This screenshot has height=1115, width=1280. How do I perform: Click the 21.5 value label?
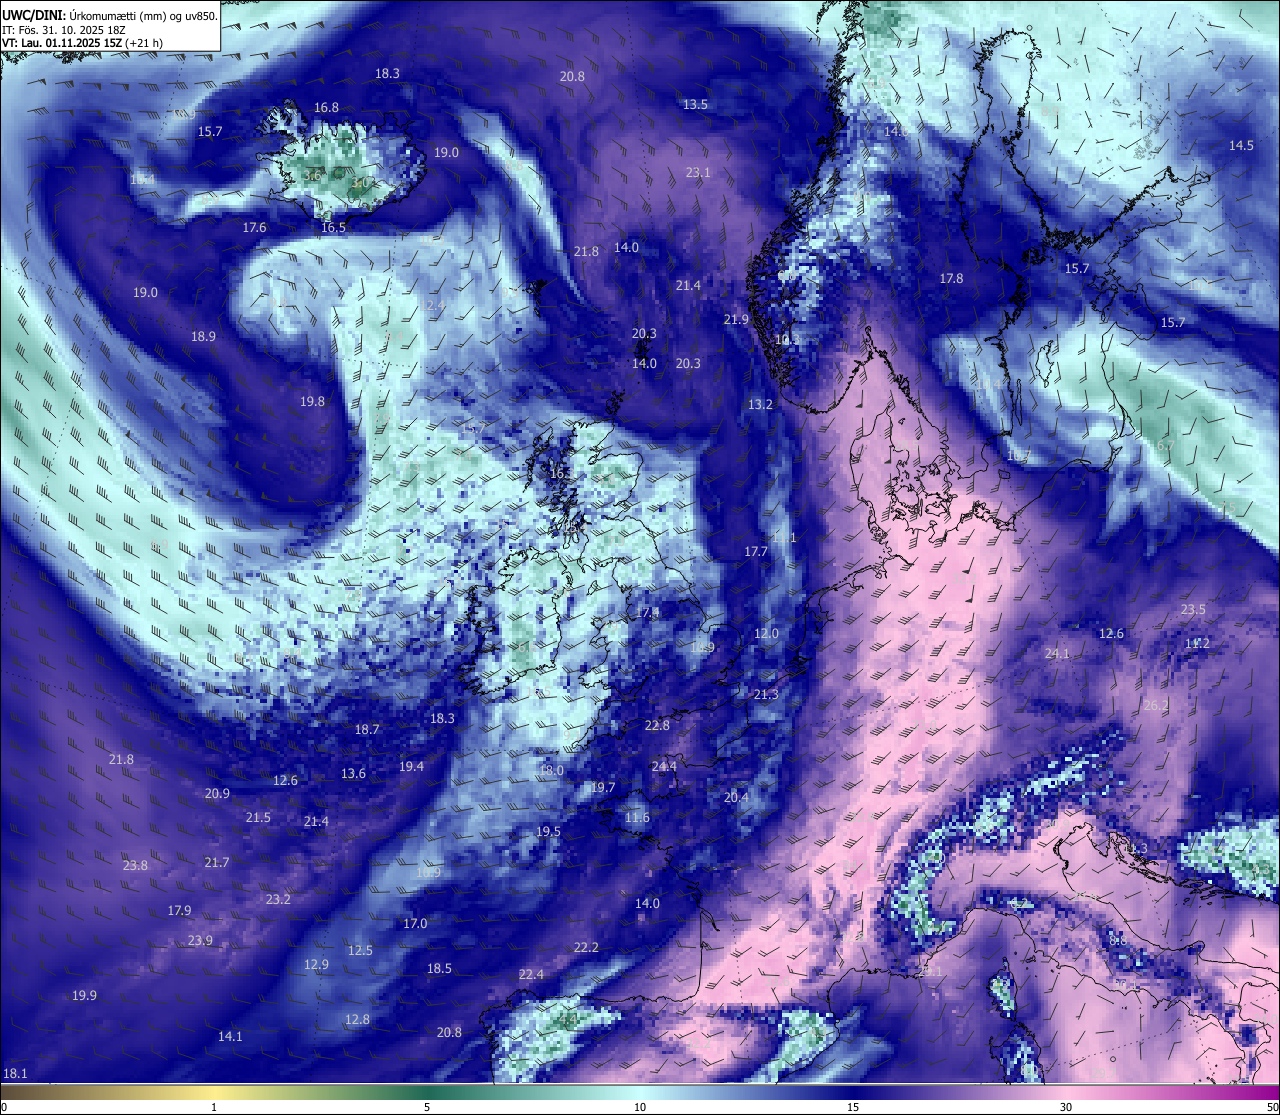coord(258,817)
